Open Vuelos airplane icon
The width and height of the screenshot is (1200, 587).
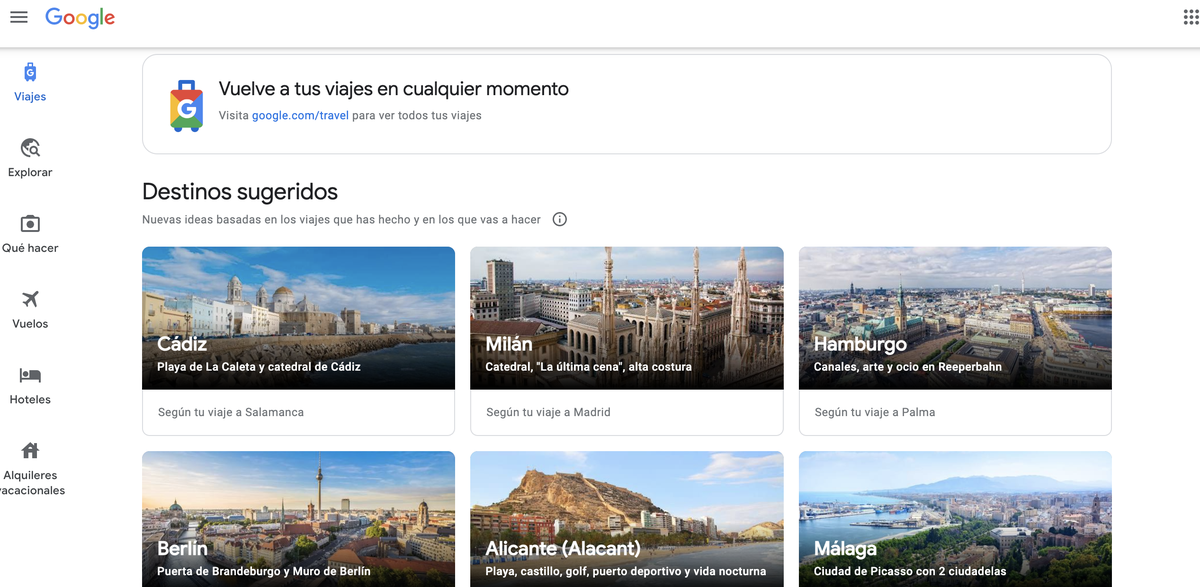coord(30,299)
